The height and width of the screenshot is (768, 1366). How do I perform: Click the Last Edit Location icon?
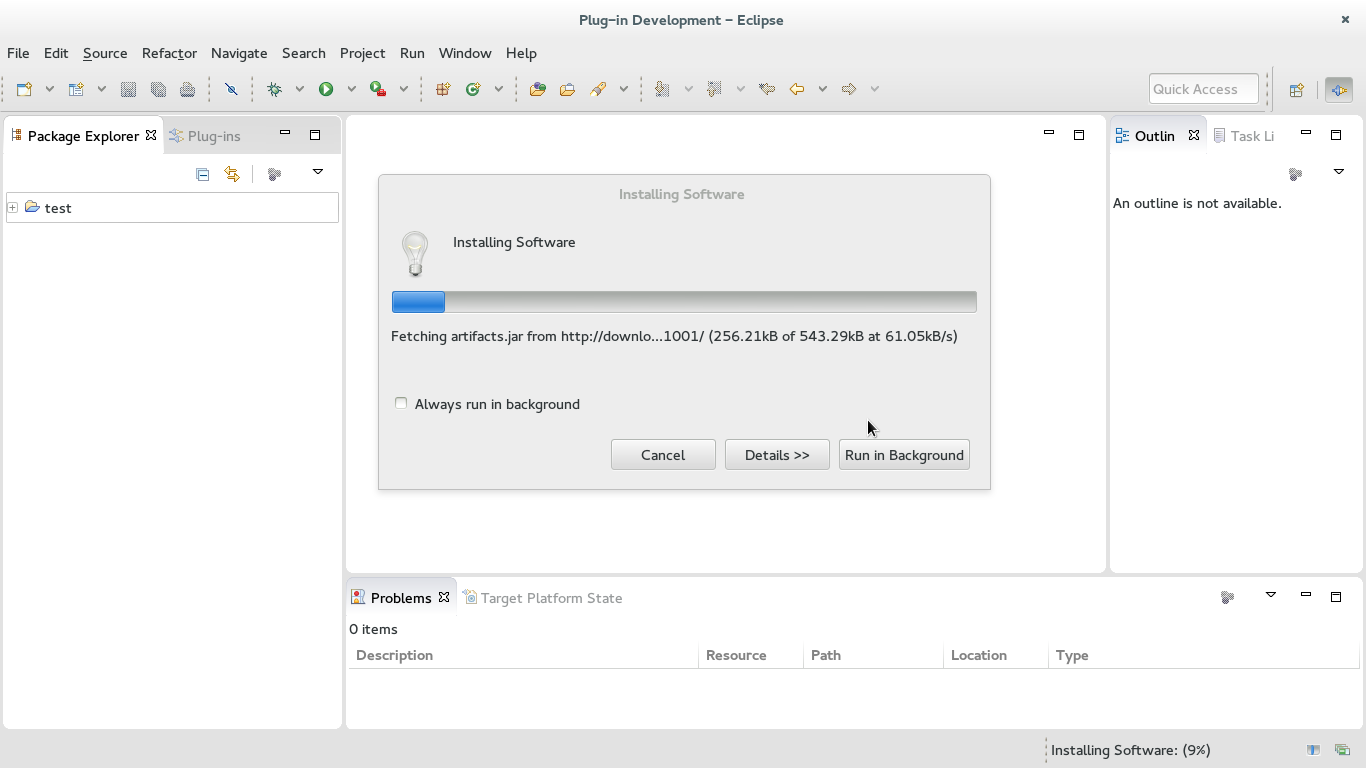point(767,89)
